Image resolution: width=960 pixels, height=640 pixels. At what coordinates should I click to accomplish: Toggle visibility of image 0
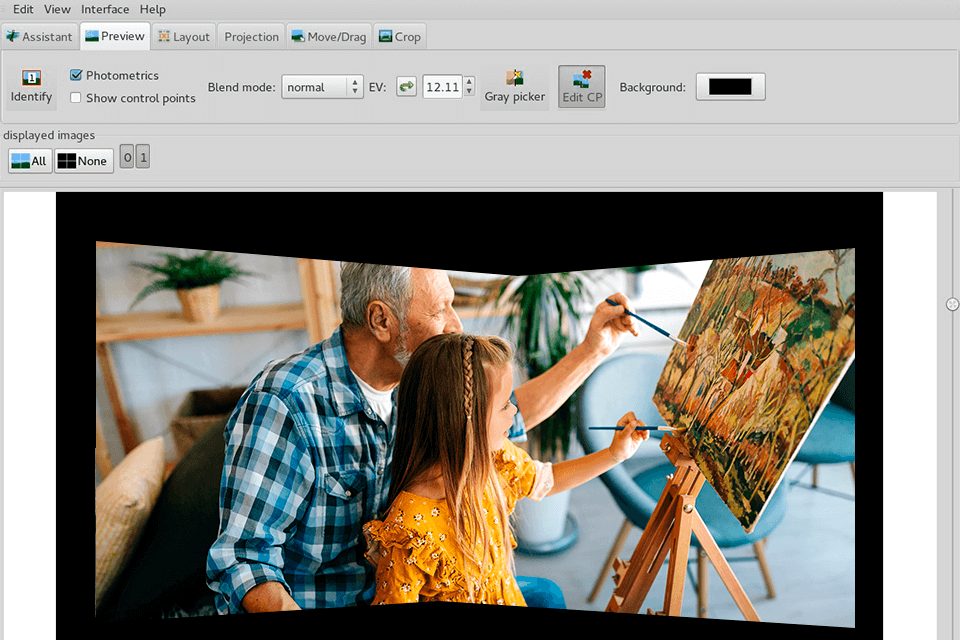click(126, 156)
